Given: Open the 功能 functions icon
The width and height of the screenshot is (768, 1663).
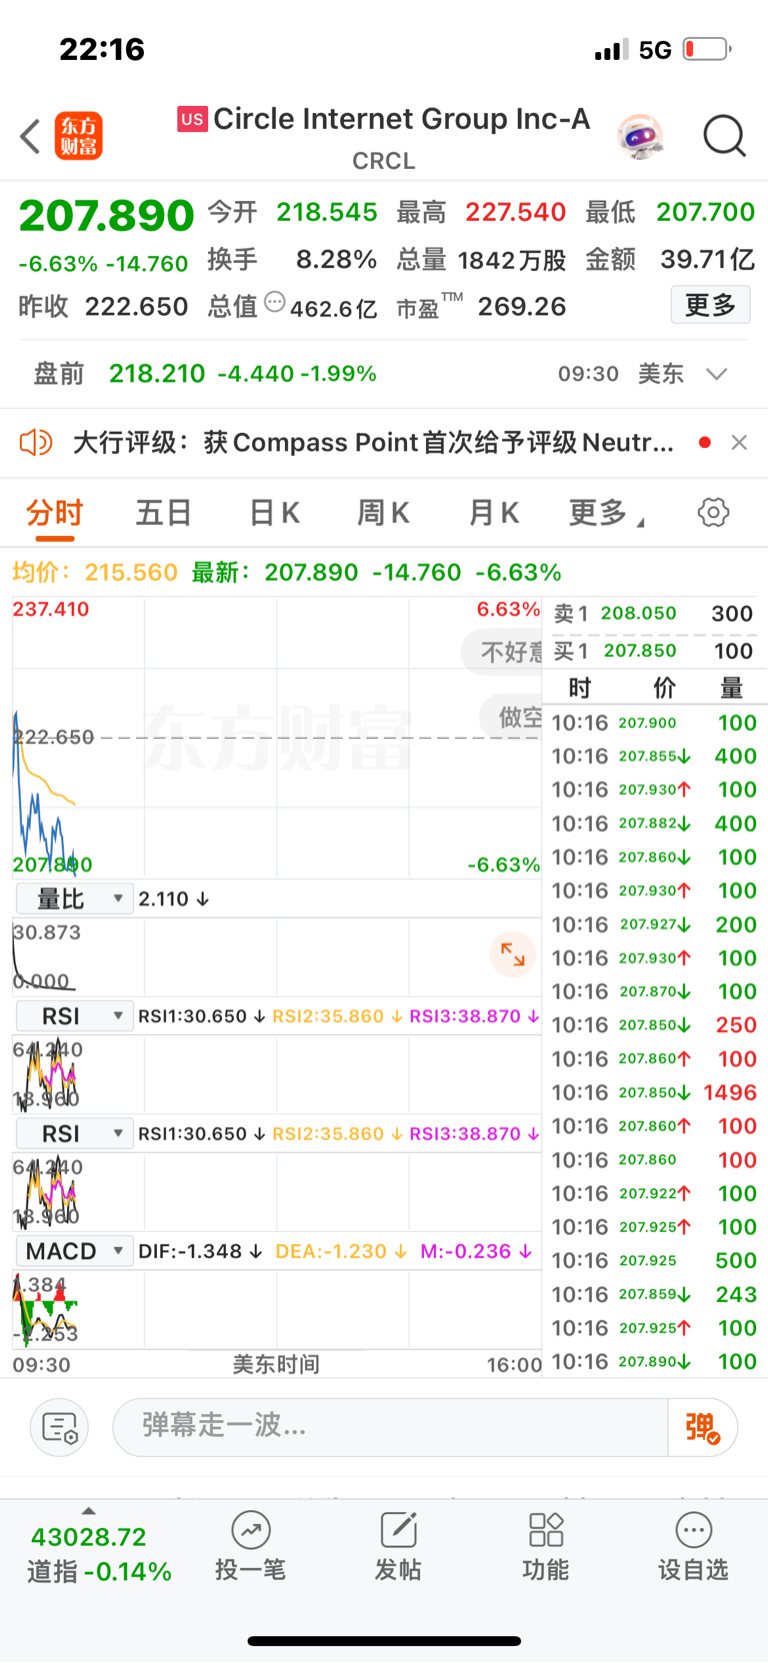Looking at the screenshot, I should pos(546,1546).
